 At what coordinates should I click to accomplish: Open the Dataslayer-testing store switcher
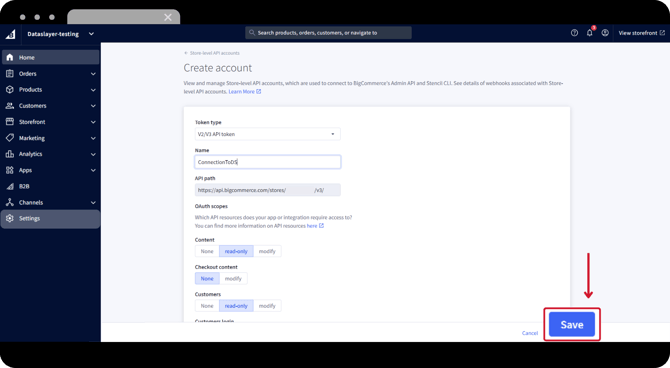point(60,34)
